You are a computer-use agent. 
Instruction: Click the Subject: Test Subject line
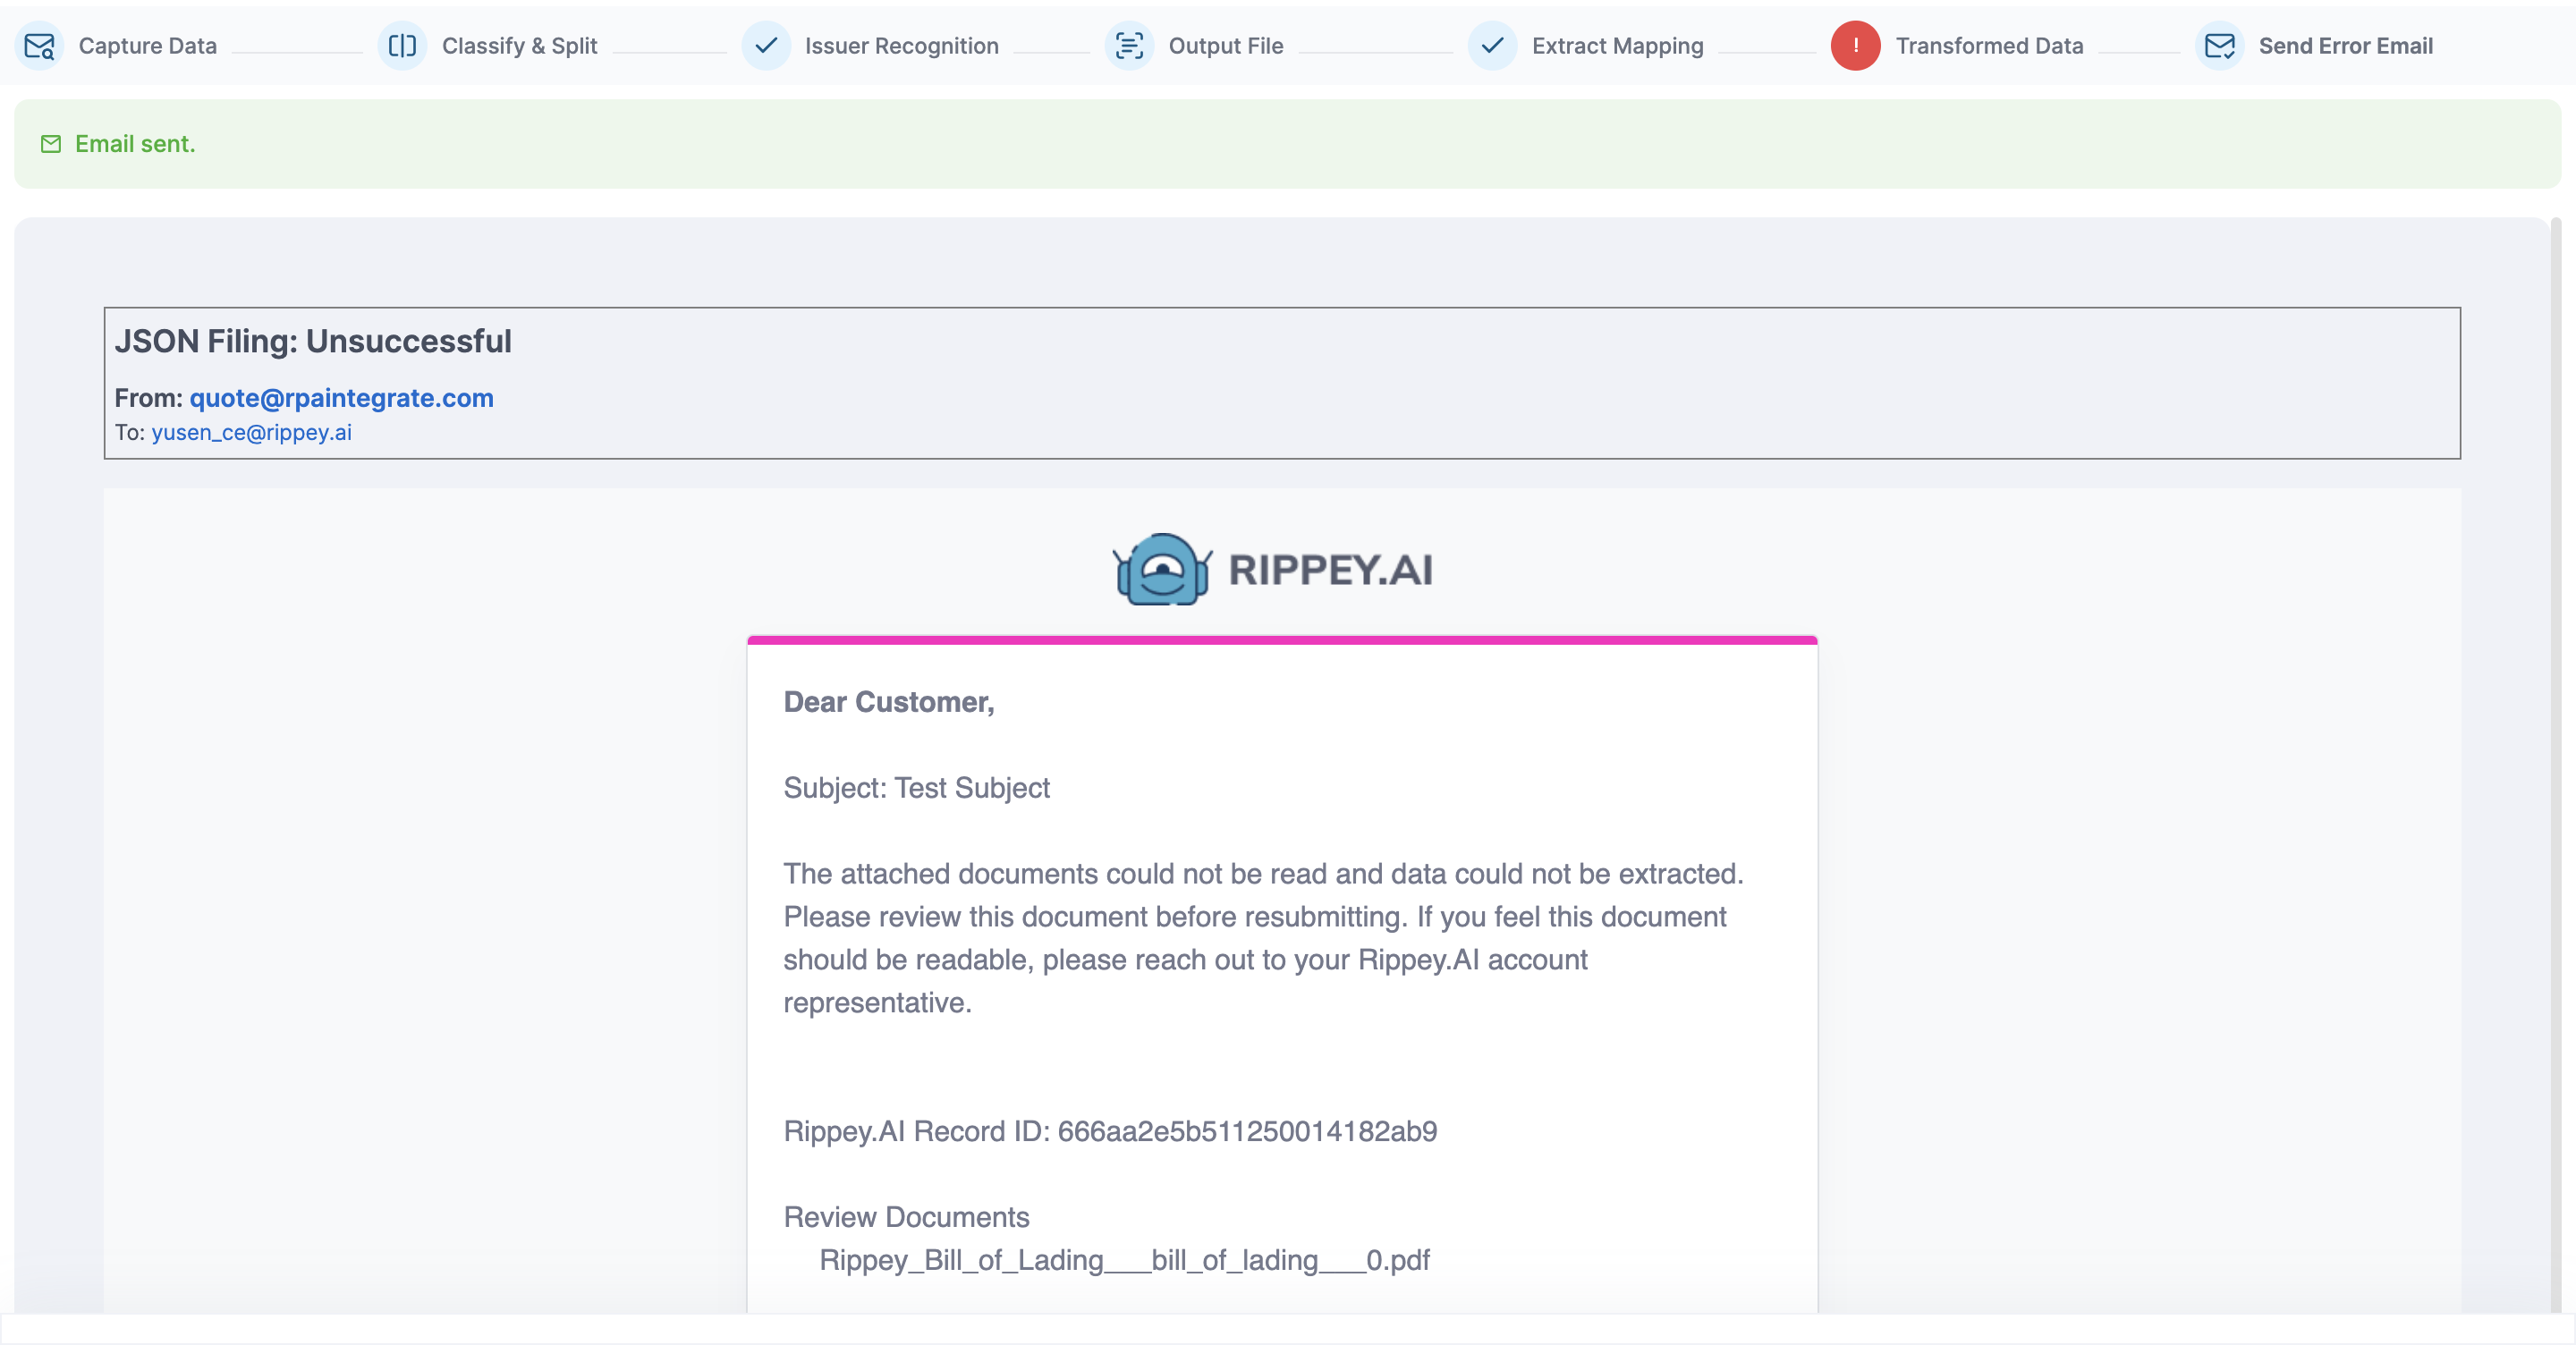(x=916, y=788)
